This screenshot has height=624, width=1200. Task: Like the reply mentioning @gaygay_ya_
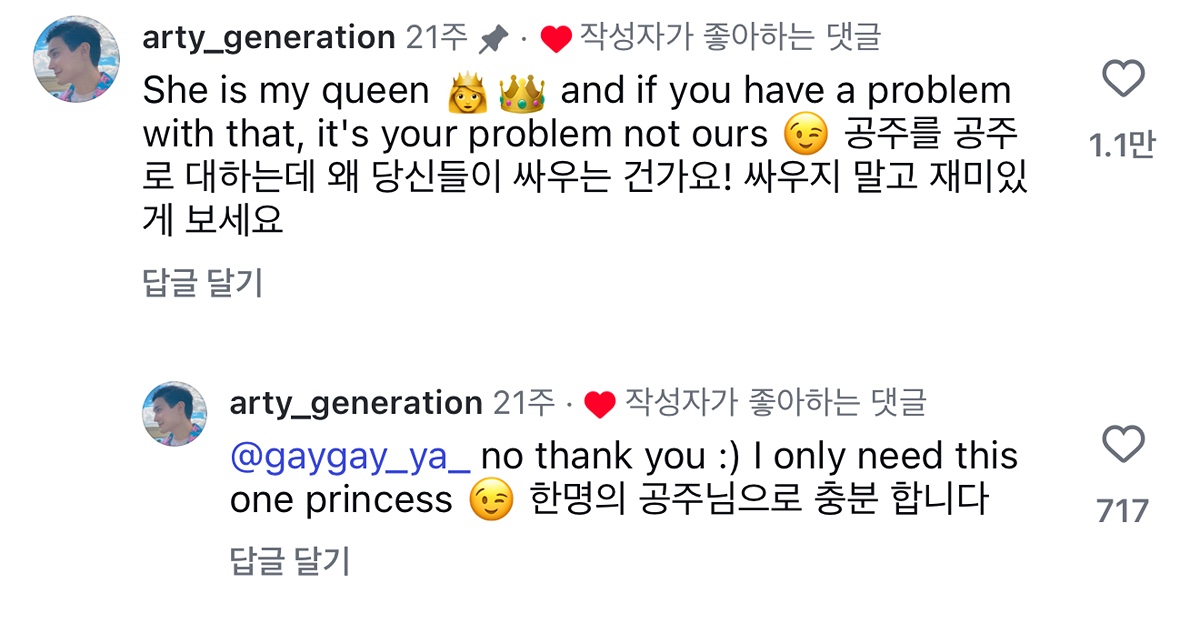[1122, 444]
